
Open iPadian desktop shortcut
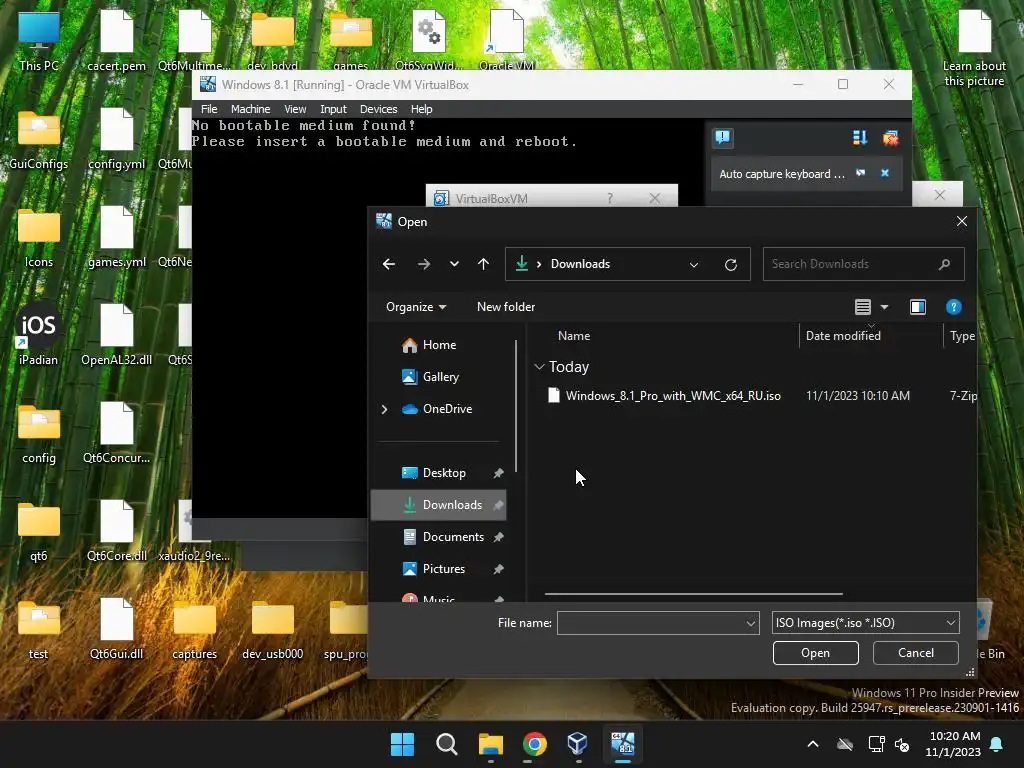pyautogui.click(x=39, y=334)
